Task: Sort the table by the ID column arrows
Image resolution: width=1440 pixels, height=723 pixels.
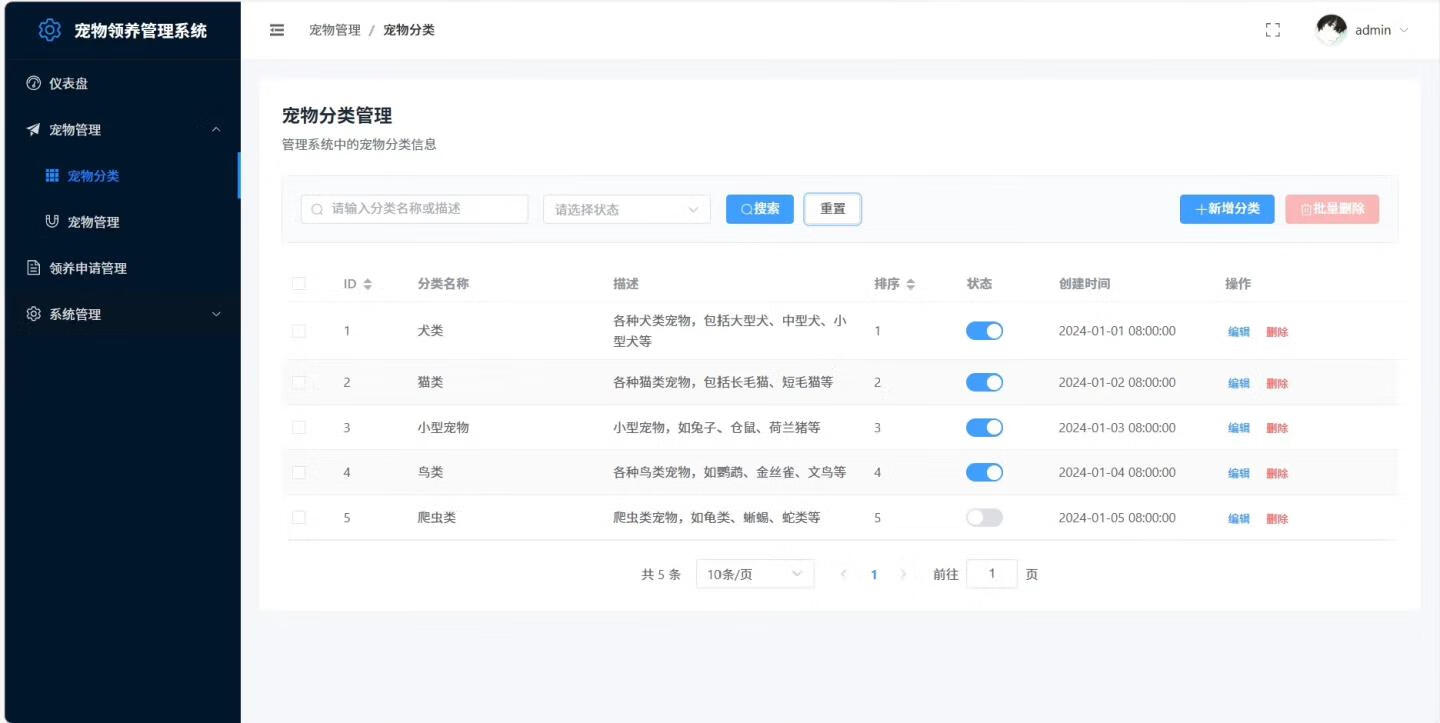Action: (x=370, y=283)
